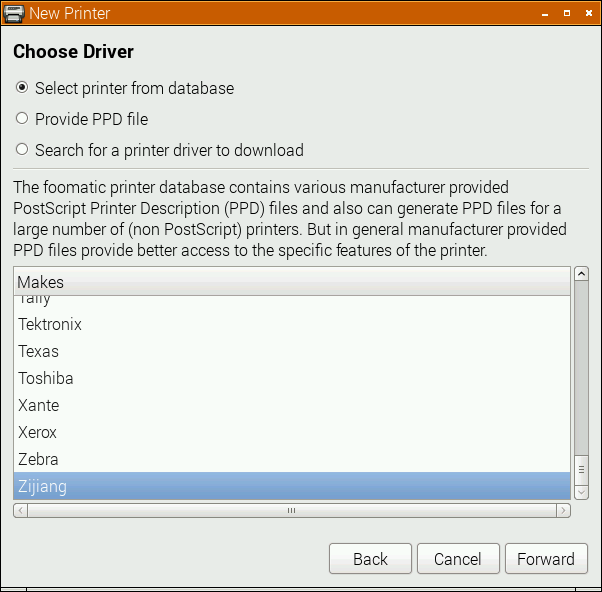Screen dimensions: 602x592
Task: Go back with the Back button
Action: click(x=370, y=559)
